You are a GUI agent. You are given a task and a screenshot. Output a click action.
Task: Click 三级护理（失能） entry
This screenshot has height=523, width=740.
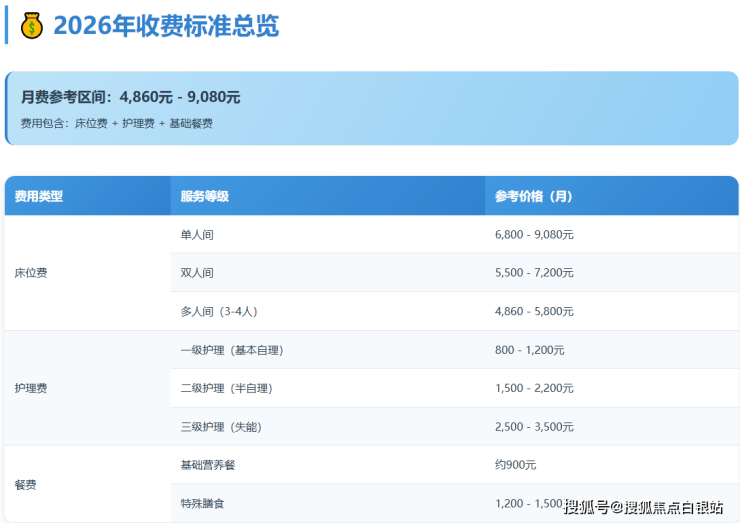(221, 427)
